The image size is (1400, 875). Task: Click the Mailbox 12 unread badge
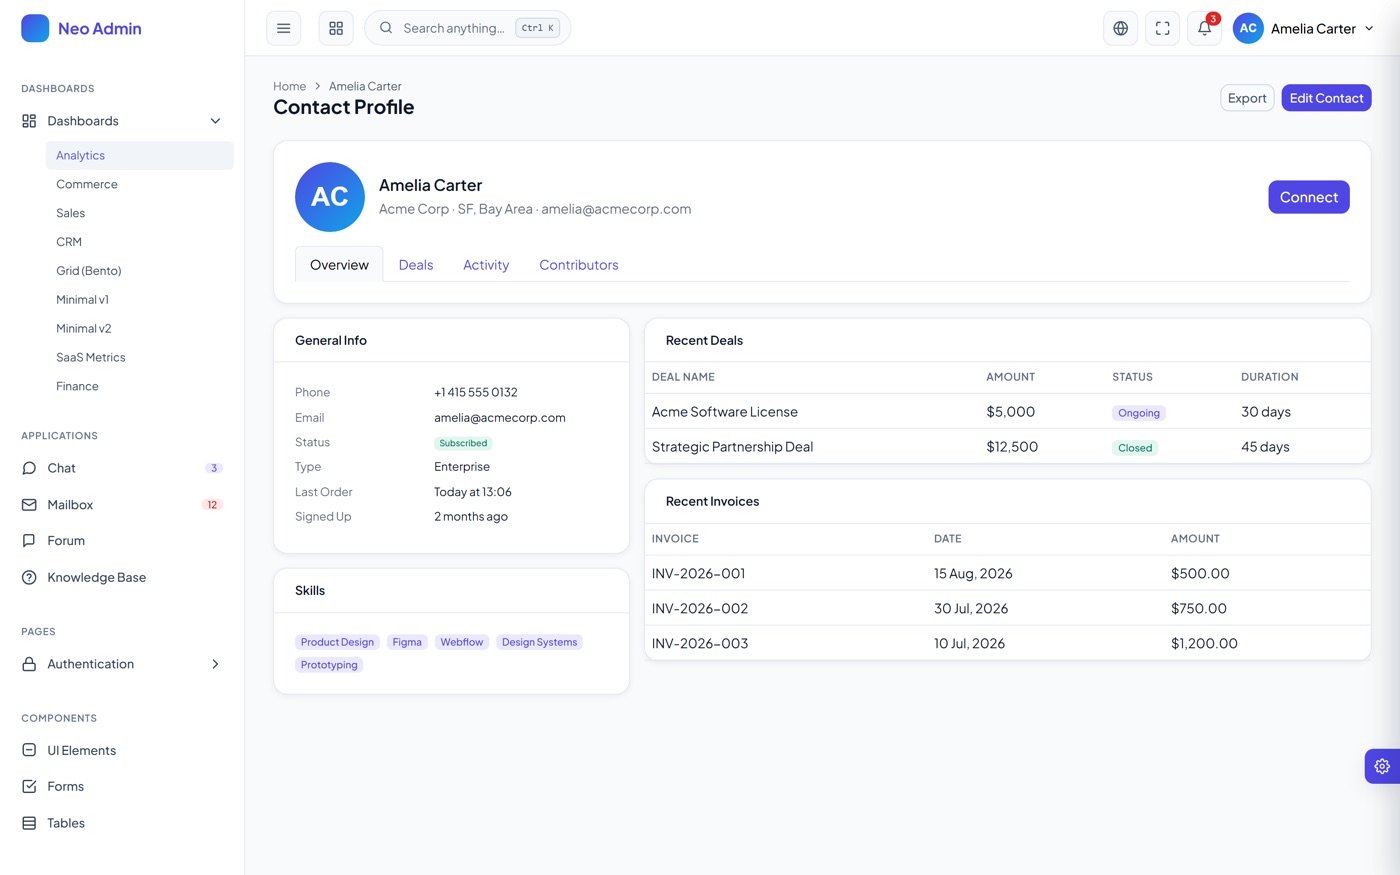point(212,505)
